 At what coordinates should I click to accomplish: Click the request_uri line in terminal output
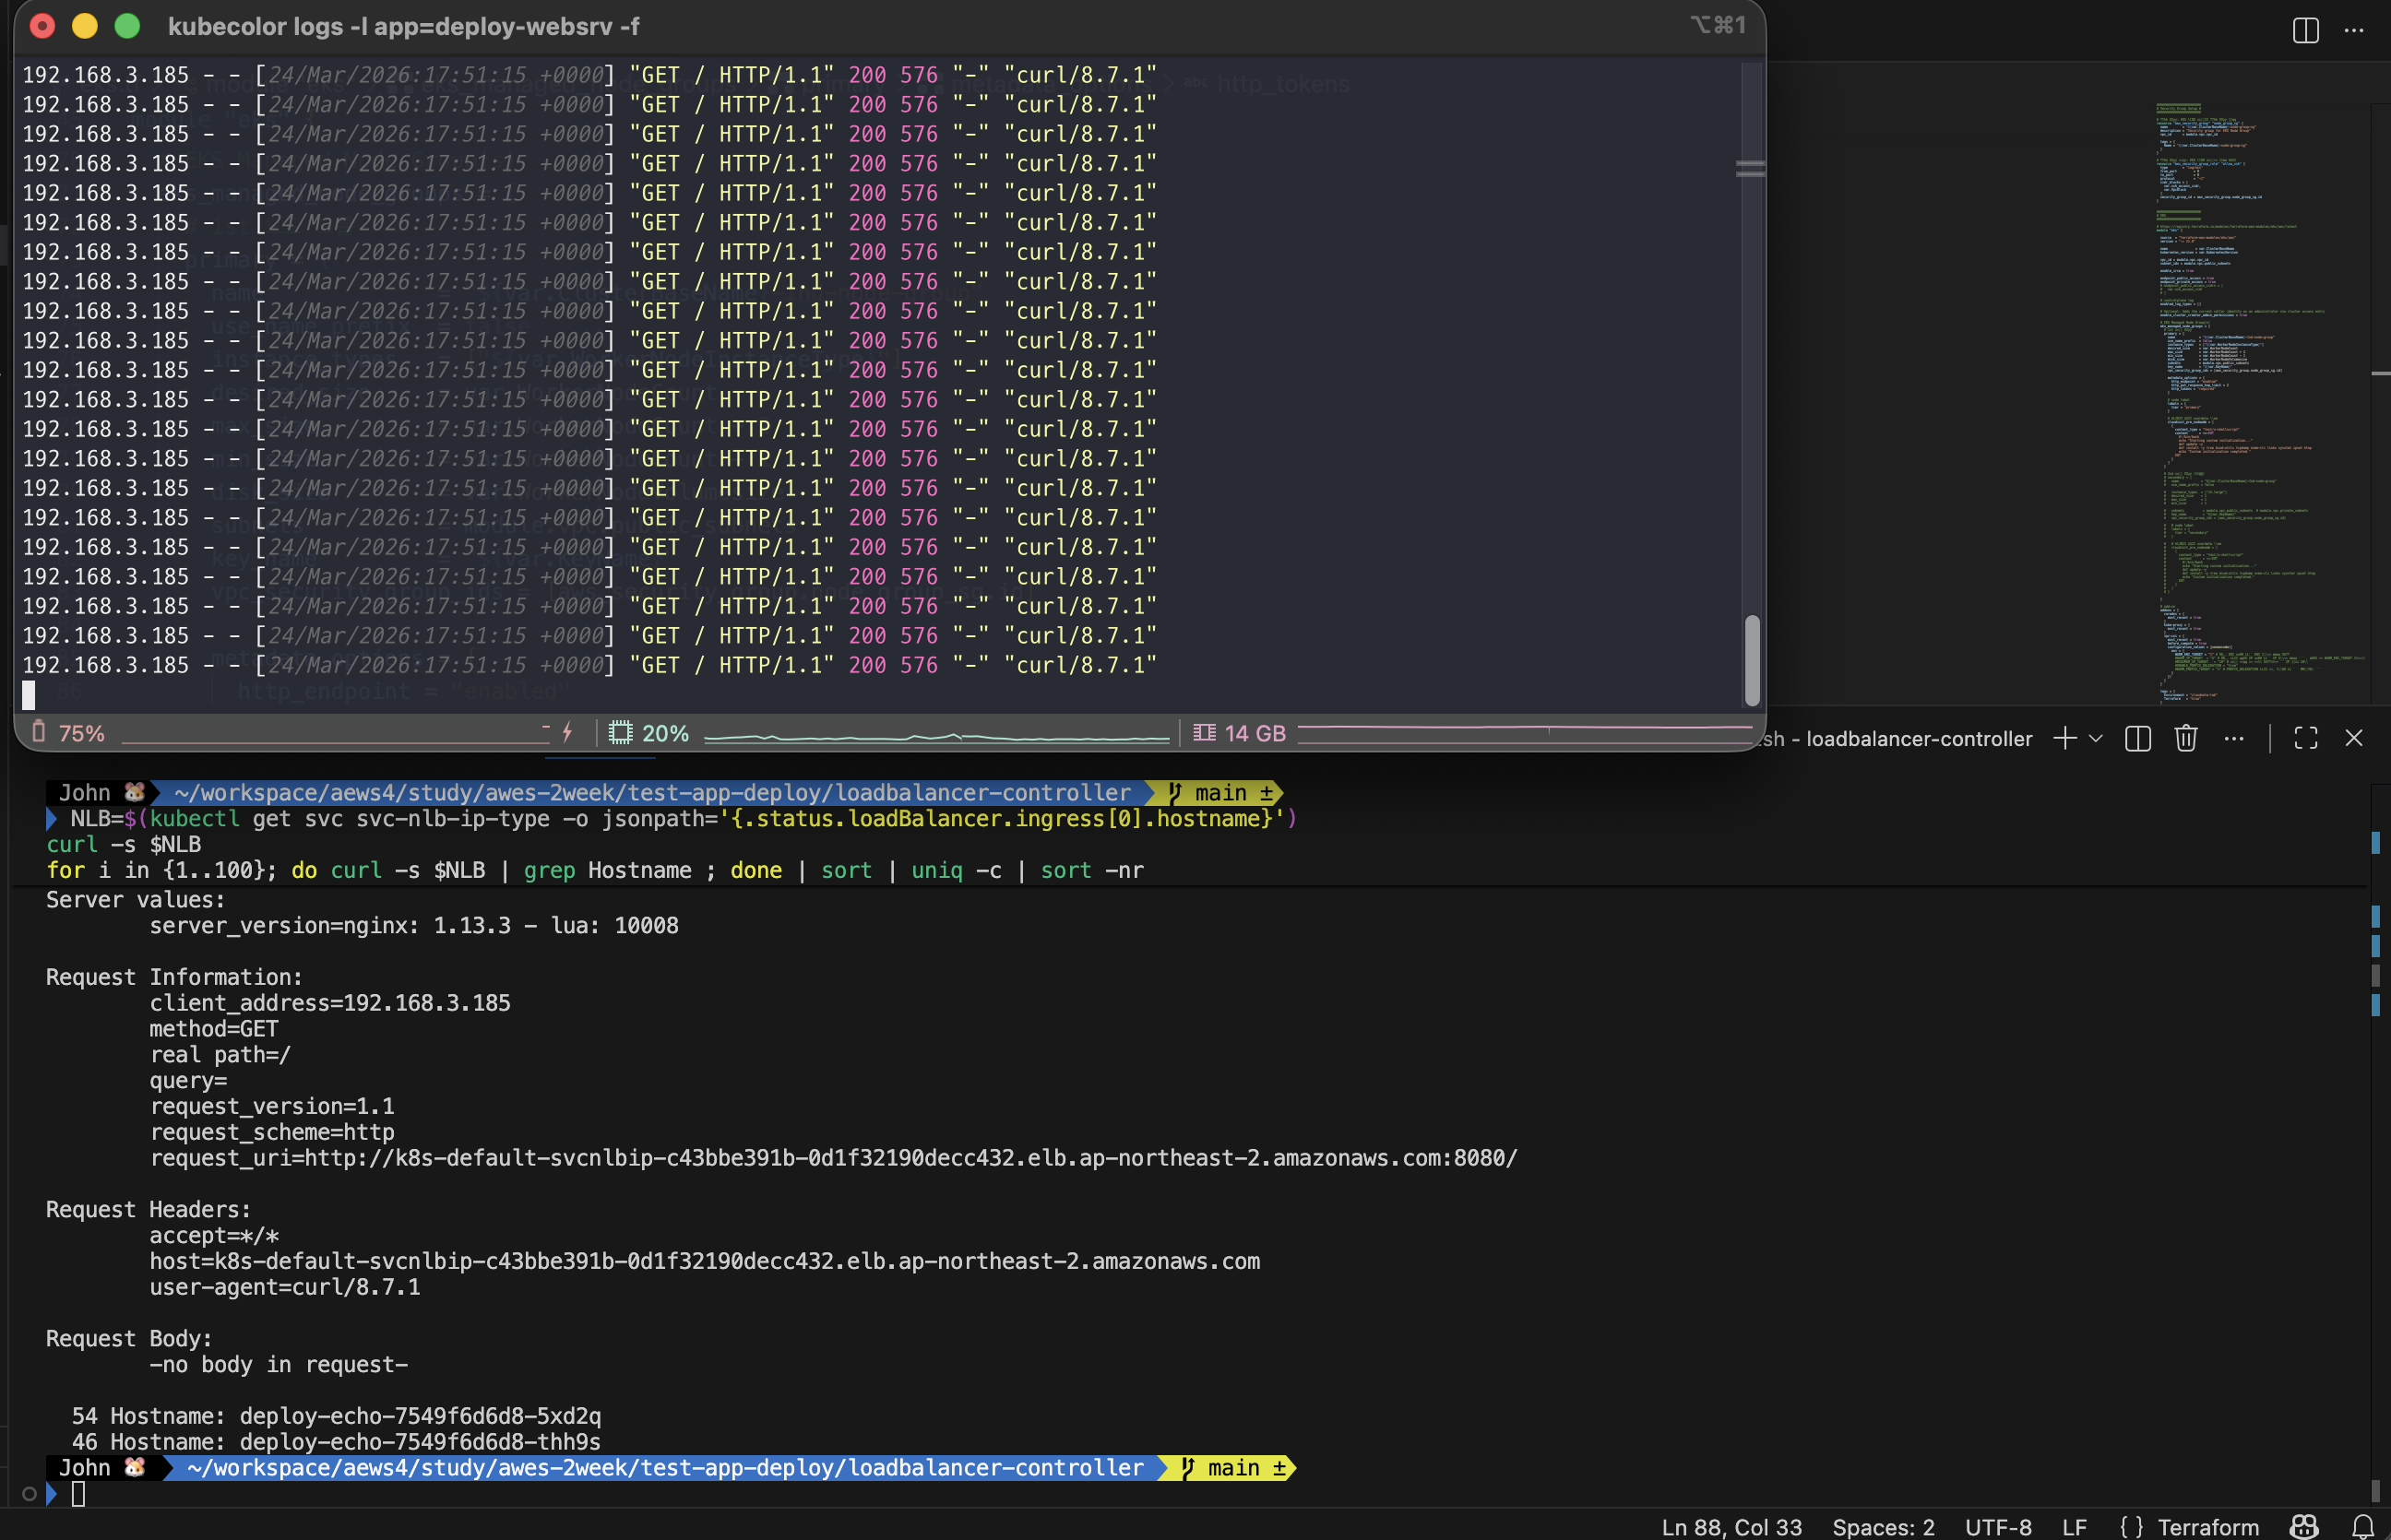(x=834, y=1158)
